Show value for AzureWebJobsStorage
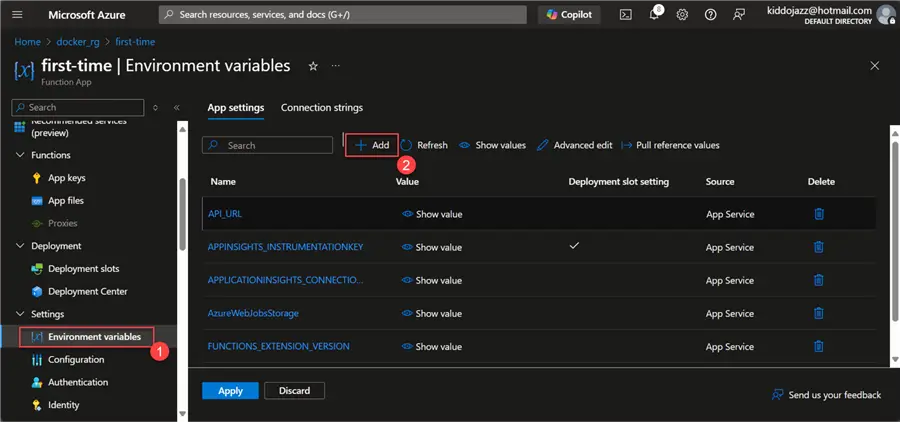Screen dimensions: 900x422 (432, 313)
